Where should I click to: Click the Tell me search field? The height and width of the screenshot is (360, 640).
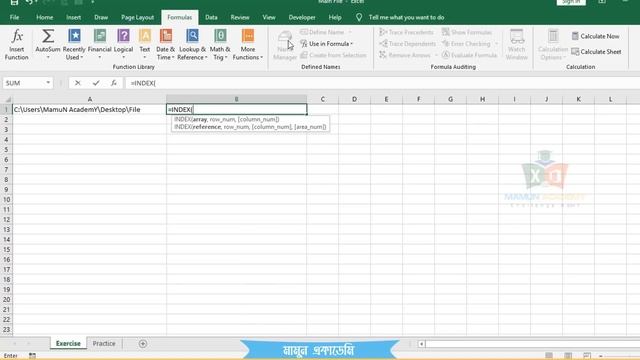(x=407, y=17)
